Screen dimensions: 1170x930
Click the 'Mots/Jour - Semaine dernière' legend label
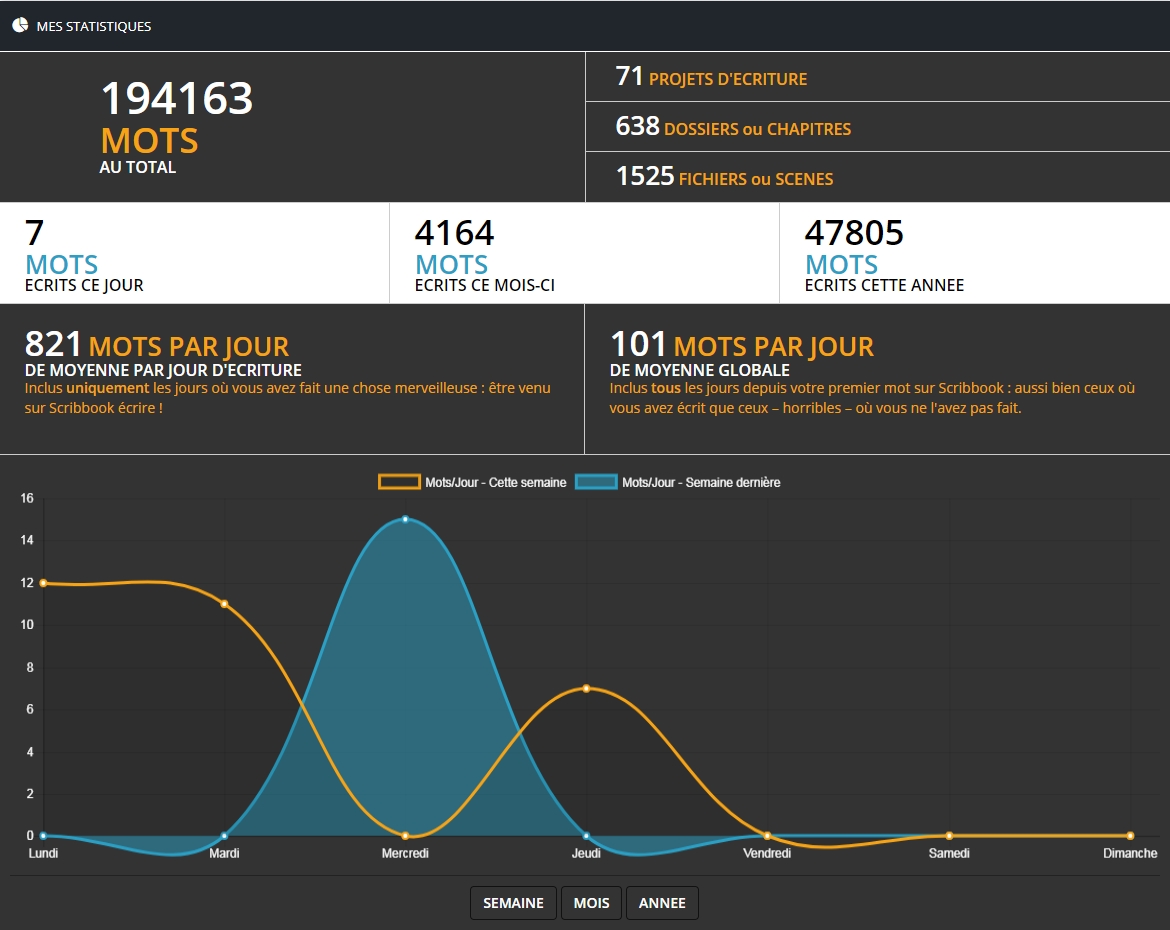701,483
